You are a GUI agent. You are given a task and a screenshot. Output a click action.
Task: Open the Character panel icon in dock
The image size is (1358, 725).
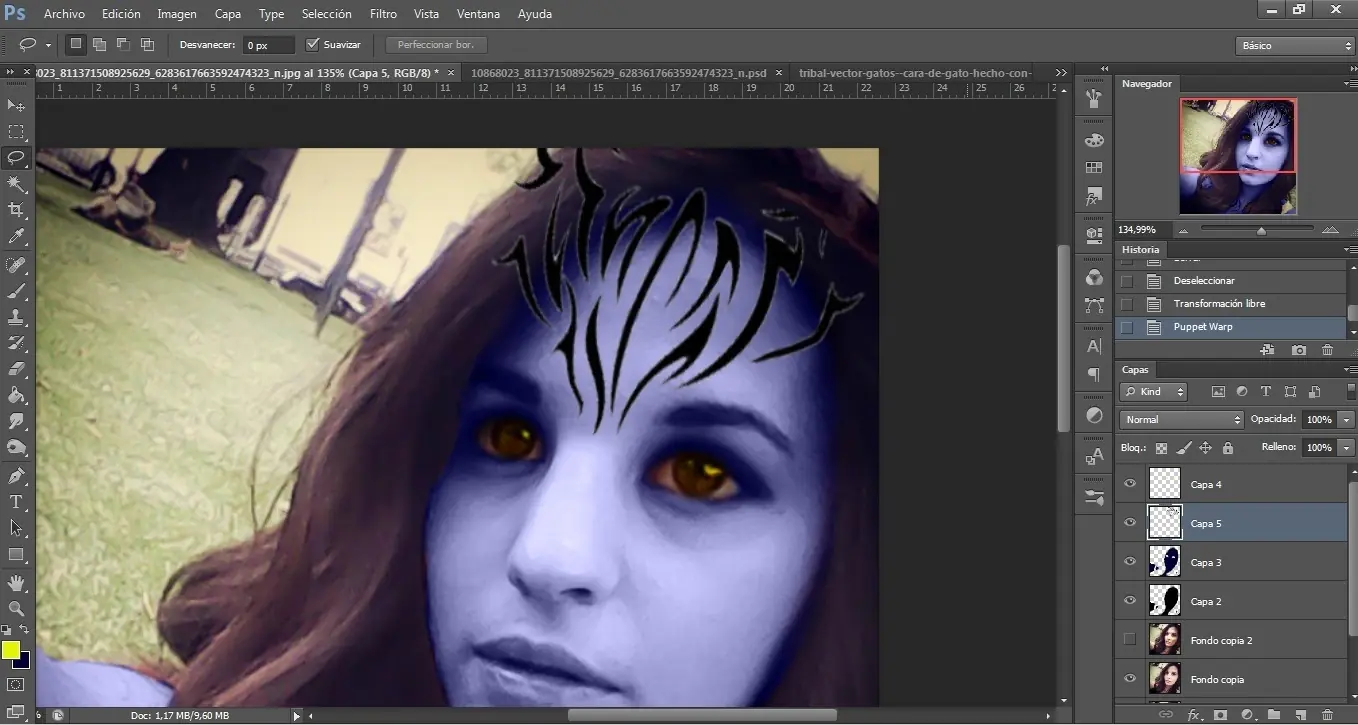click(1094, 347)
